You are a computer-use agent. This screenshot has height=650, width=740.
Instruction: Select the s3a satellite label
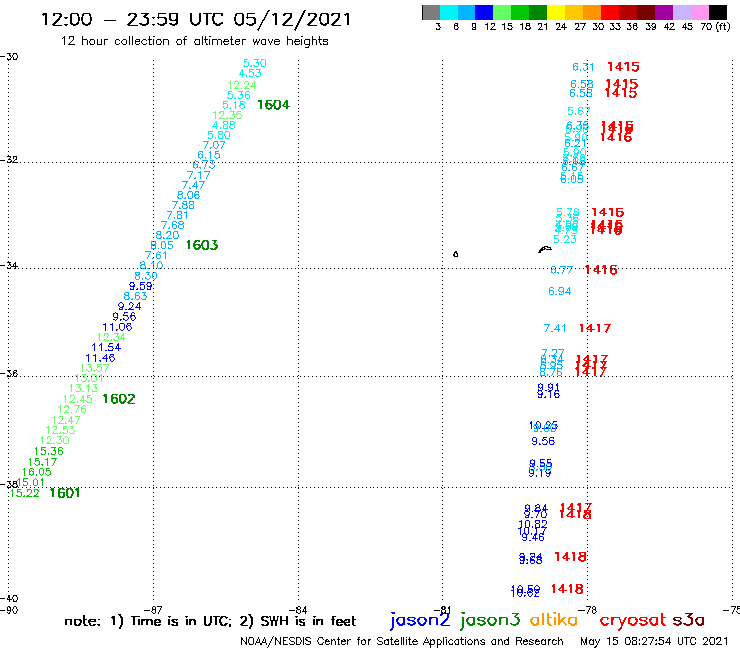coord(688,620)
